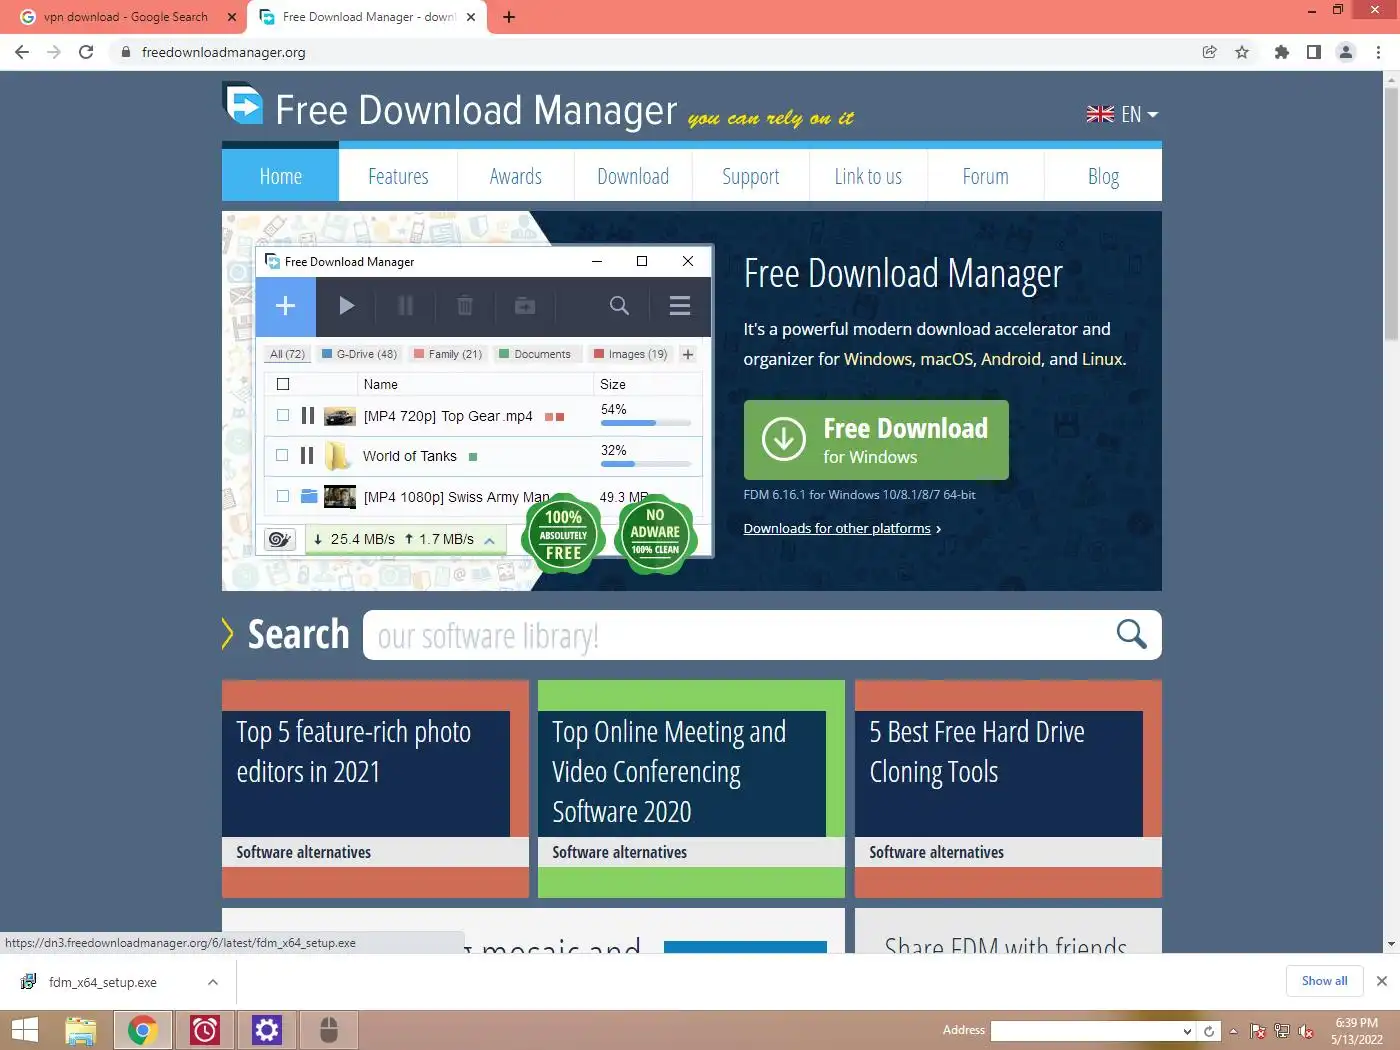Open Windows Start menu

[x=24, y=1030]
